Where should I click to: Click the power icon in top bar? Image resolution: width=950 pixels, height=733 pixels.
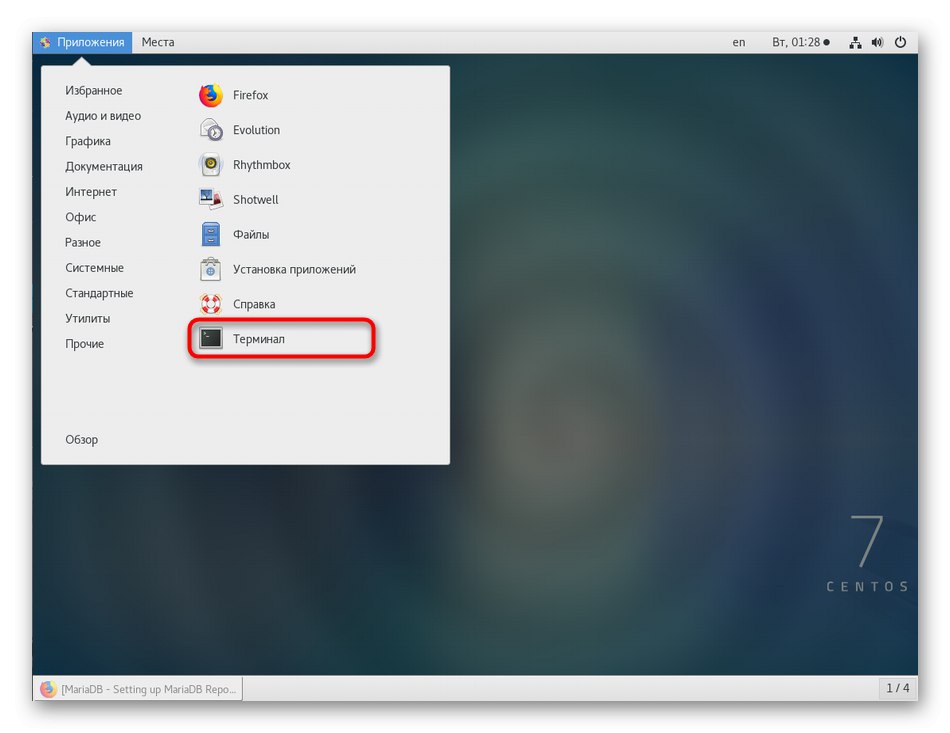pos(900,42)
